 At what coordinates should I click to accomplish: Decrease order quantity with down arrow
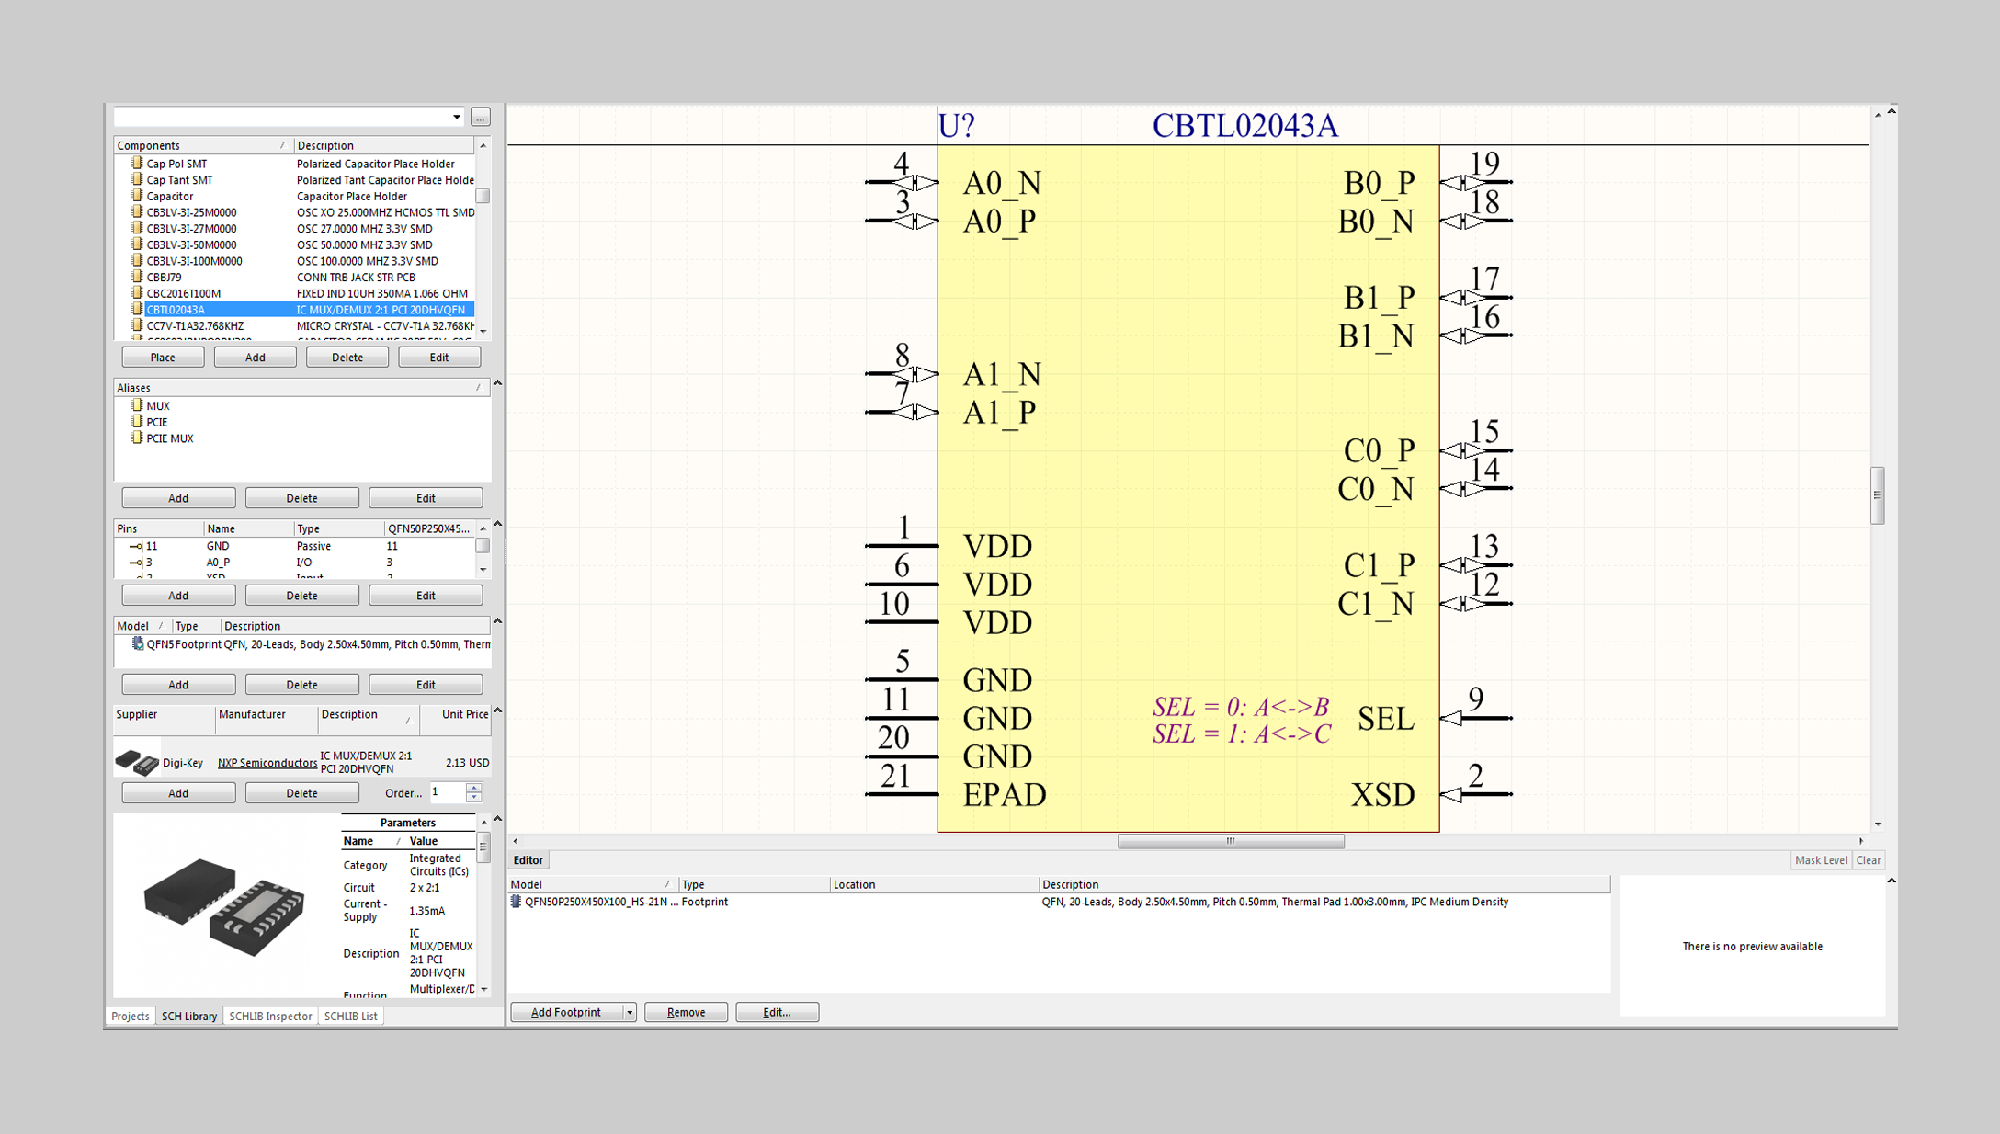tap(474, 797)
